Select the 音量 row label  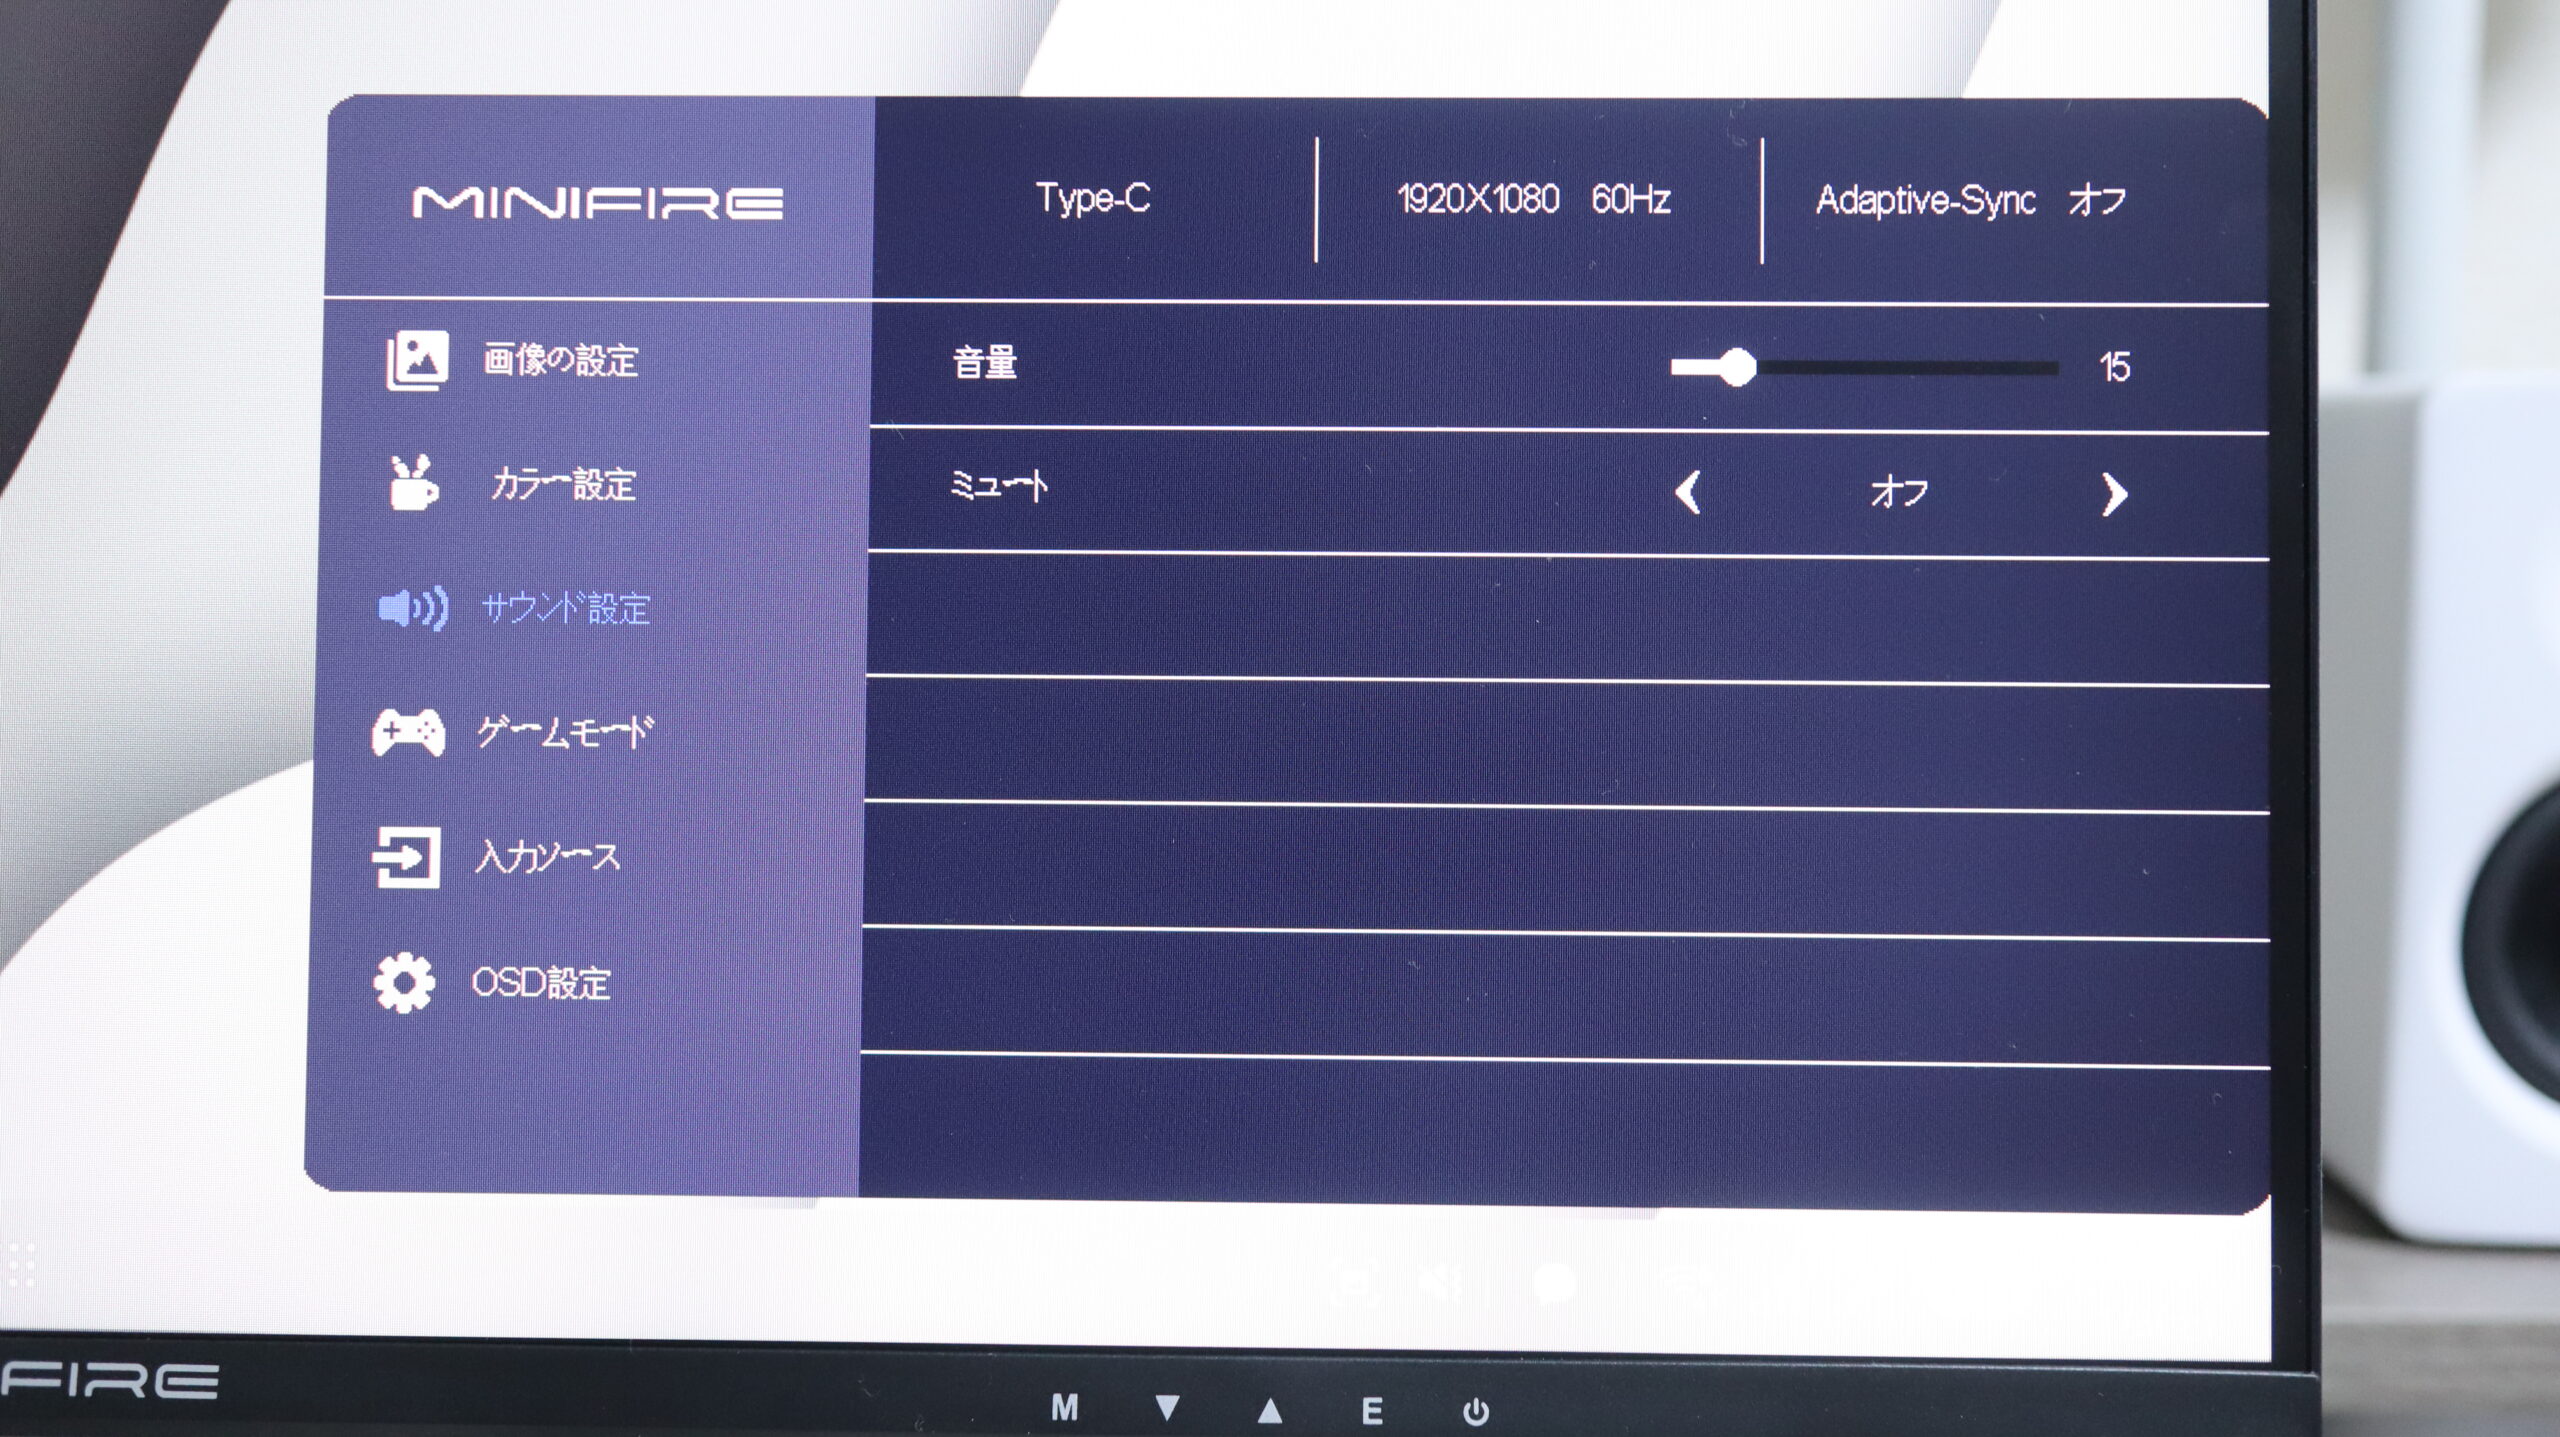click(985, 362)
